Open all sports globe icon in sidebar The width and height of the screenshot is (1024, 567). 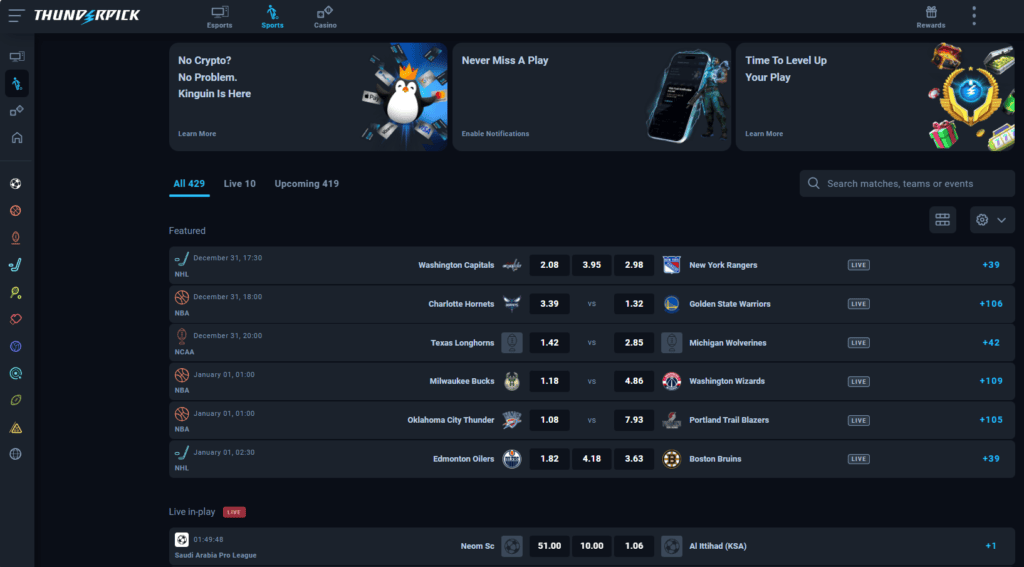pos(16,454)
